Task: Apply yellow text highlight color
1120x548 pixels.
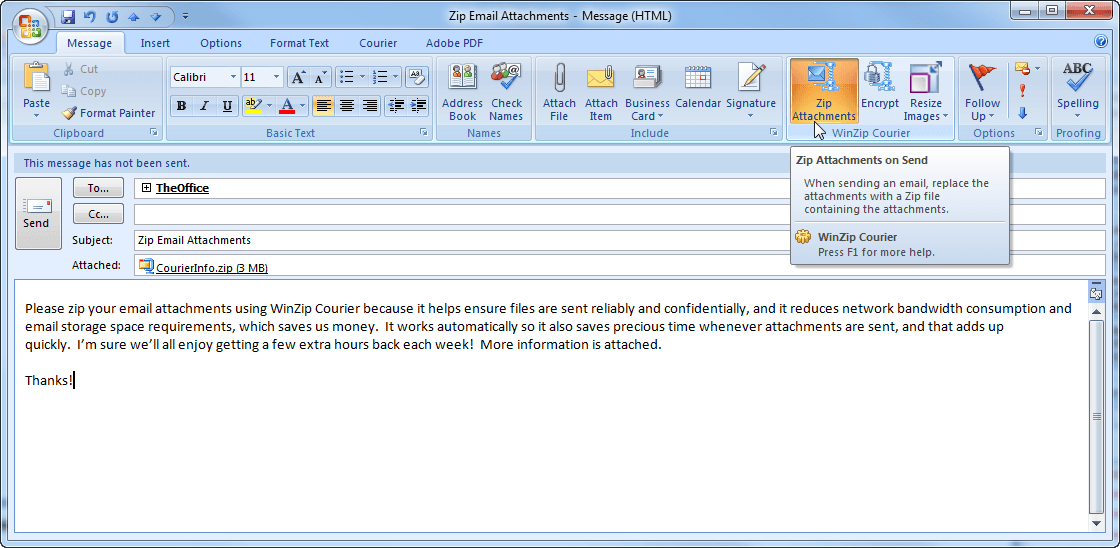Action: tap(253, 106)
